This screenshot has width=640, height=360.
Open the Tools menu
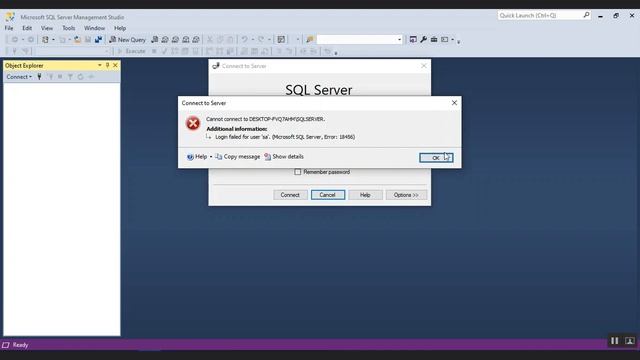(69, 28)
